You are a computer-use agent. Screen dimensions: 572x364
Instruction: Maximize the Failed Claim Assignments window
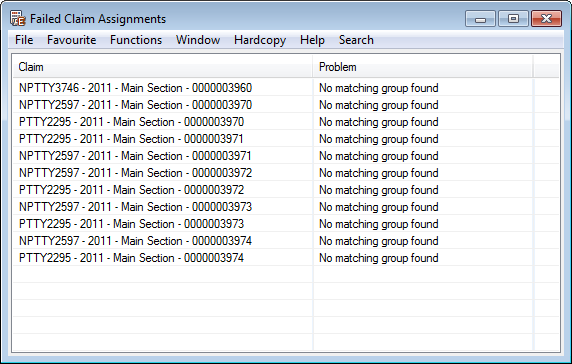pos(513,19)
